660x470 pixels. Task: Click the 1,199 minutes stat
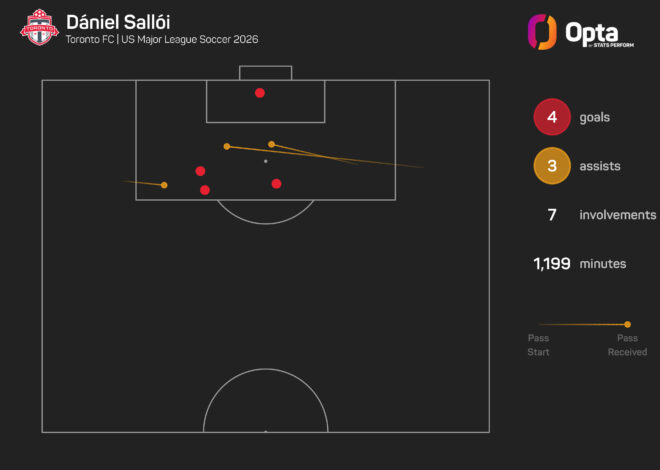(x=580, y=264)
